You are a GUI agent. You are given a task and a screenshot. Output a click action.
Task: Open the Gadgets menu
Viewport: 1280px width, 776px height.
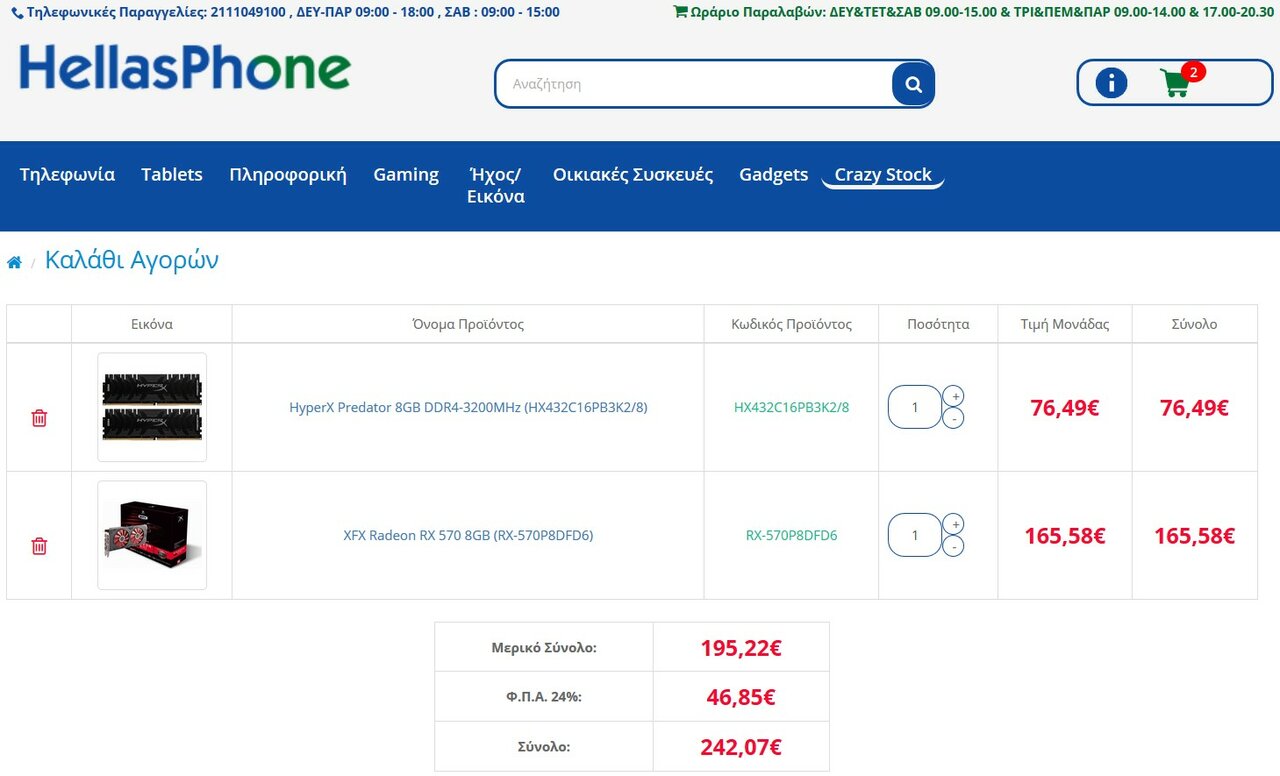[773, 175]
